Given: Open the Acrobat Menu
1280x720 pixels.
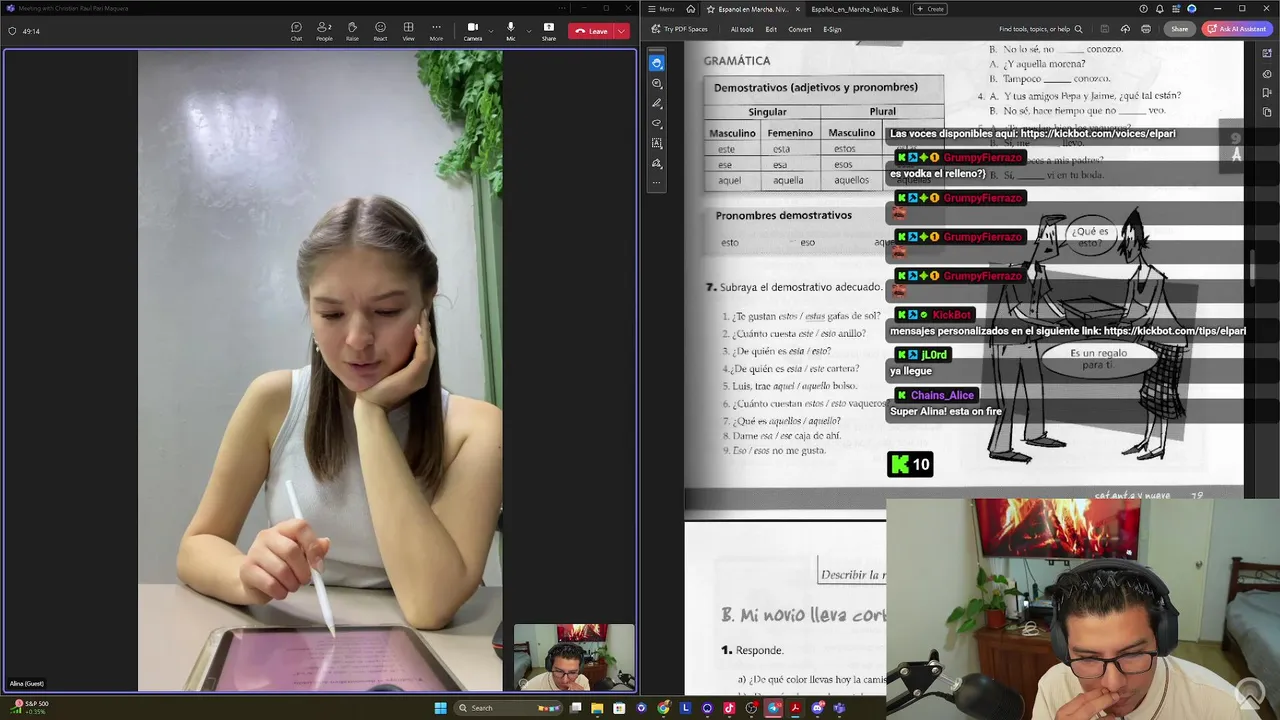Looking at the screenshot, I should tap(661, 9).
